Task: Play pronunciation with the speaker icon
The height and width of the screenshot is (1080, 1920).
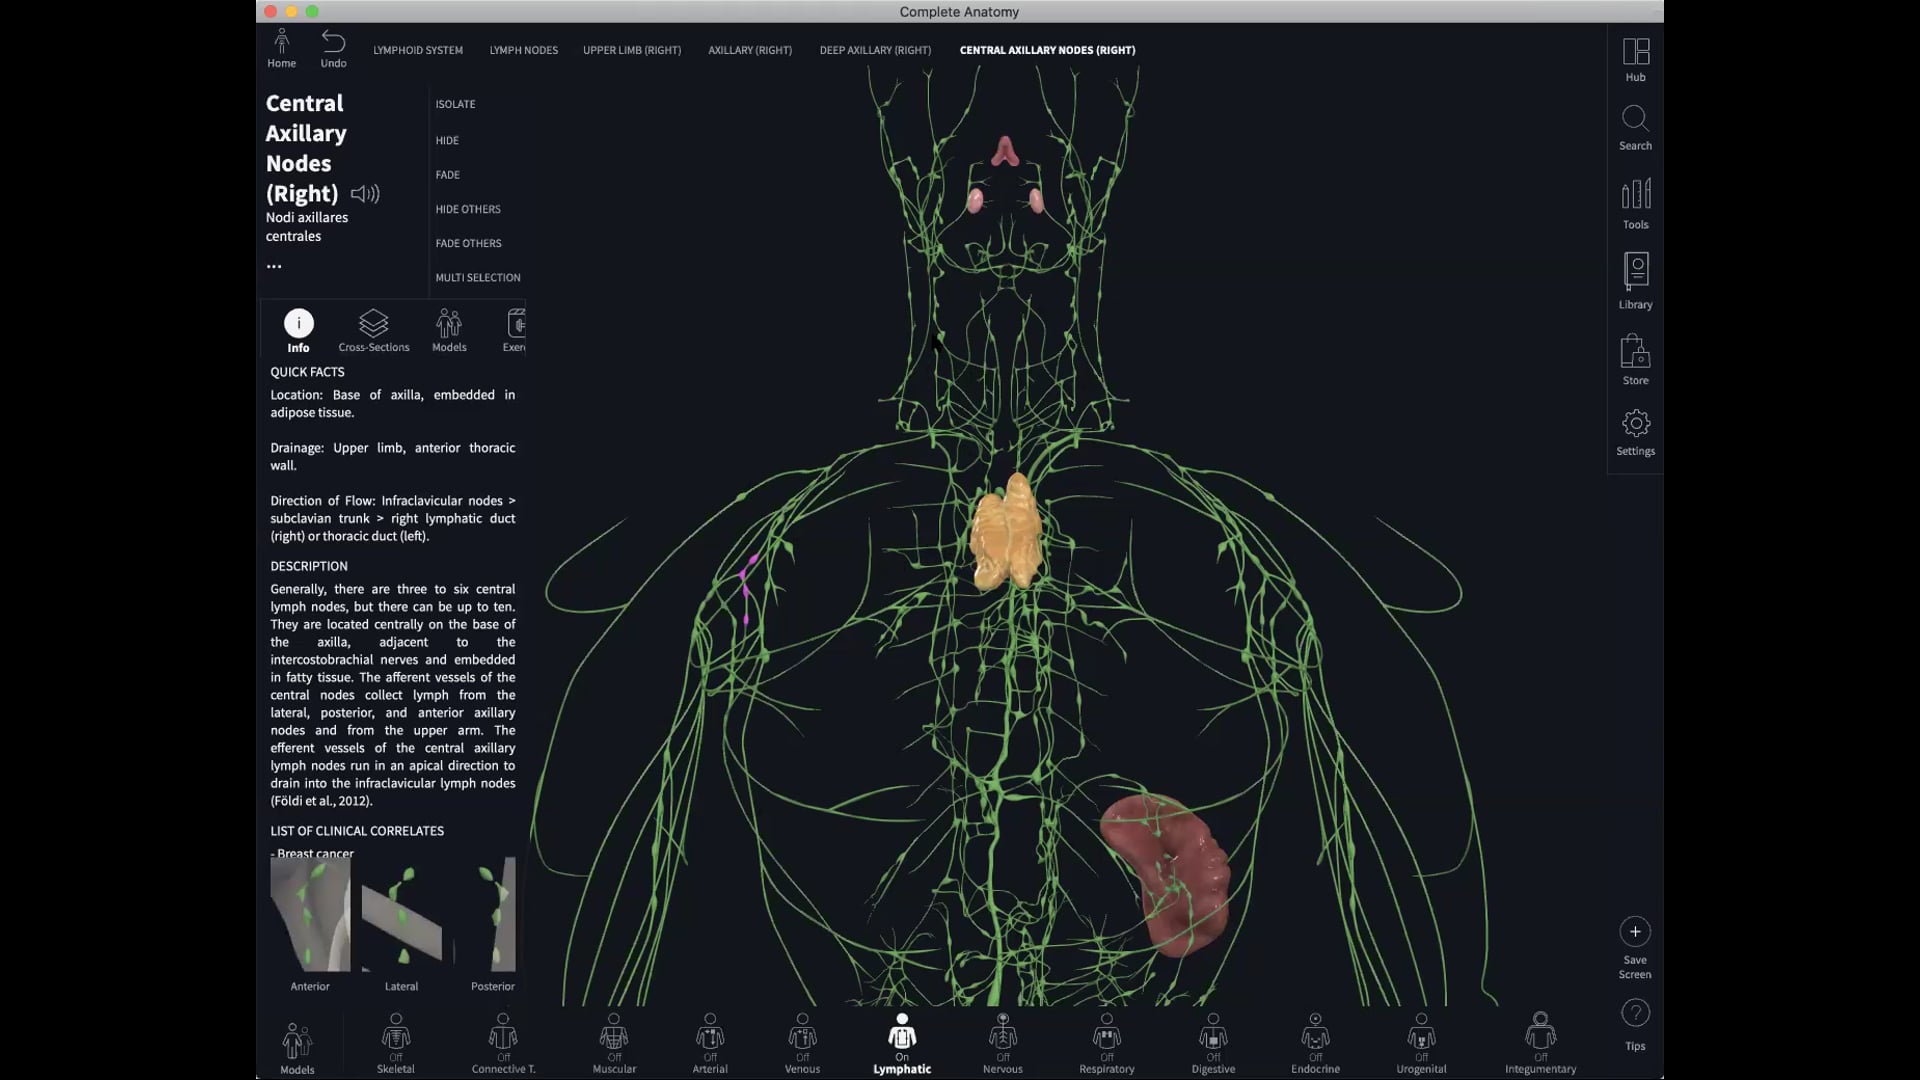Action: coord(366,194)
